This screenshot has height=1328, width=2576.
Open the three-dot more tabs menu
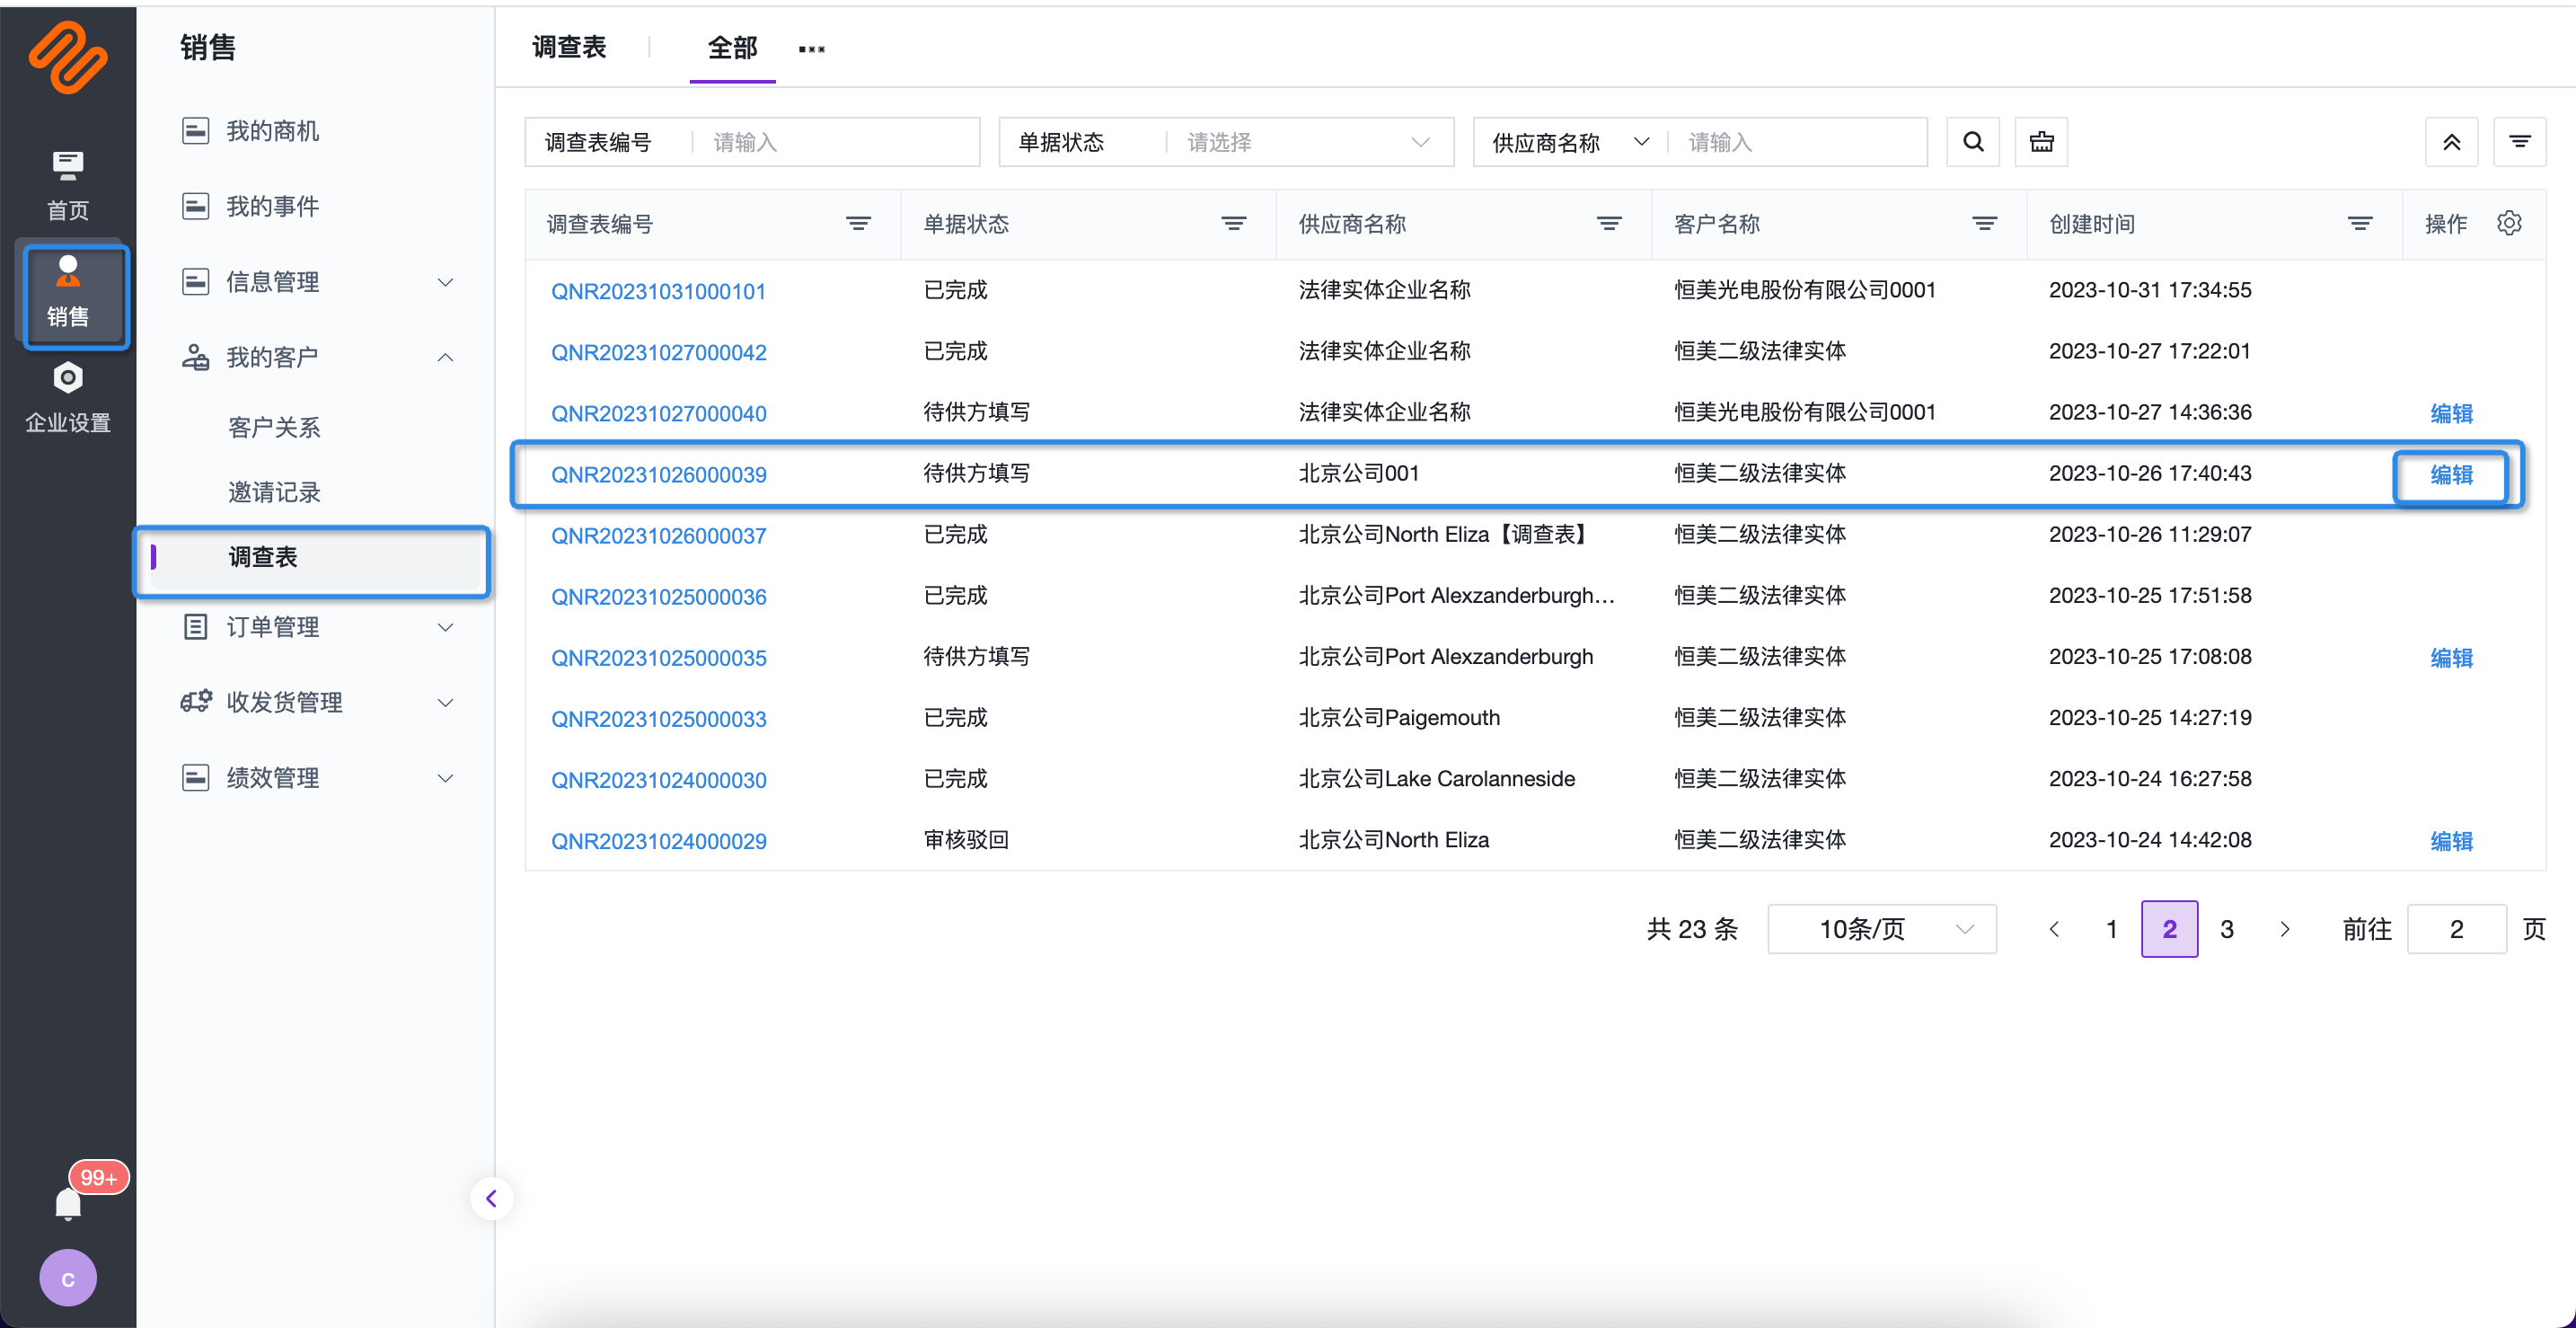812,48
